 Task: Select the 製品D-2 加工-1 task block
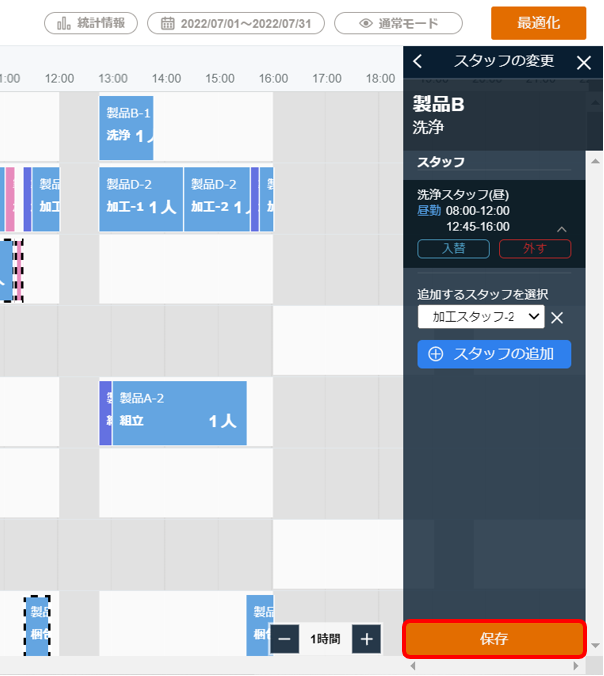[141, 199]
